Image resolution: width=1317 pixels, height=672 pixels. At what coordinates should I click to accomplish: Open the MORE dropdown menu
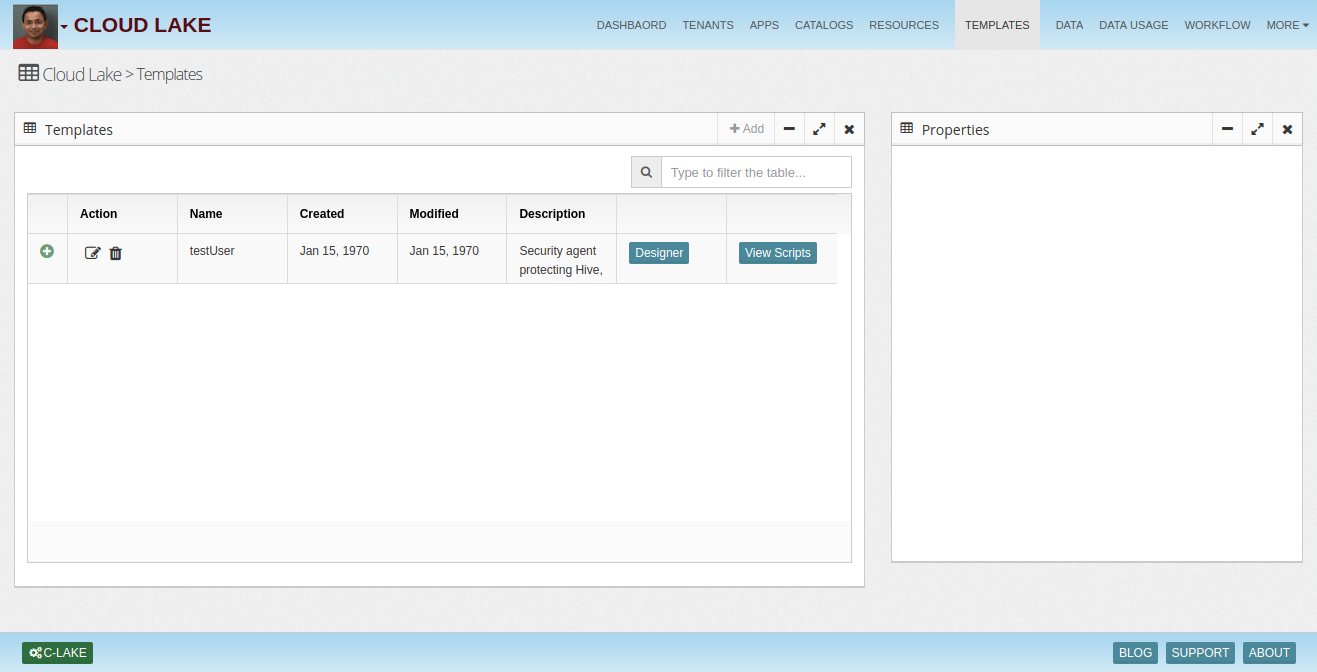[1287, 25]
